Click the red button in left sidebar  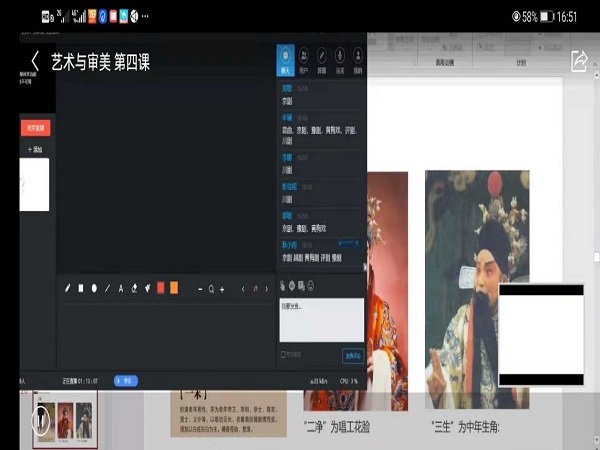coord(36,128)
